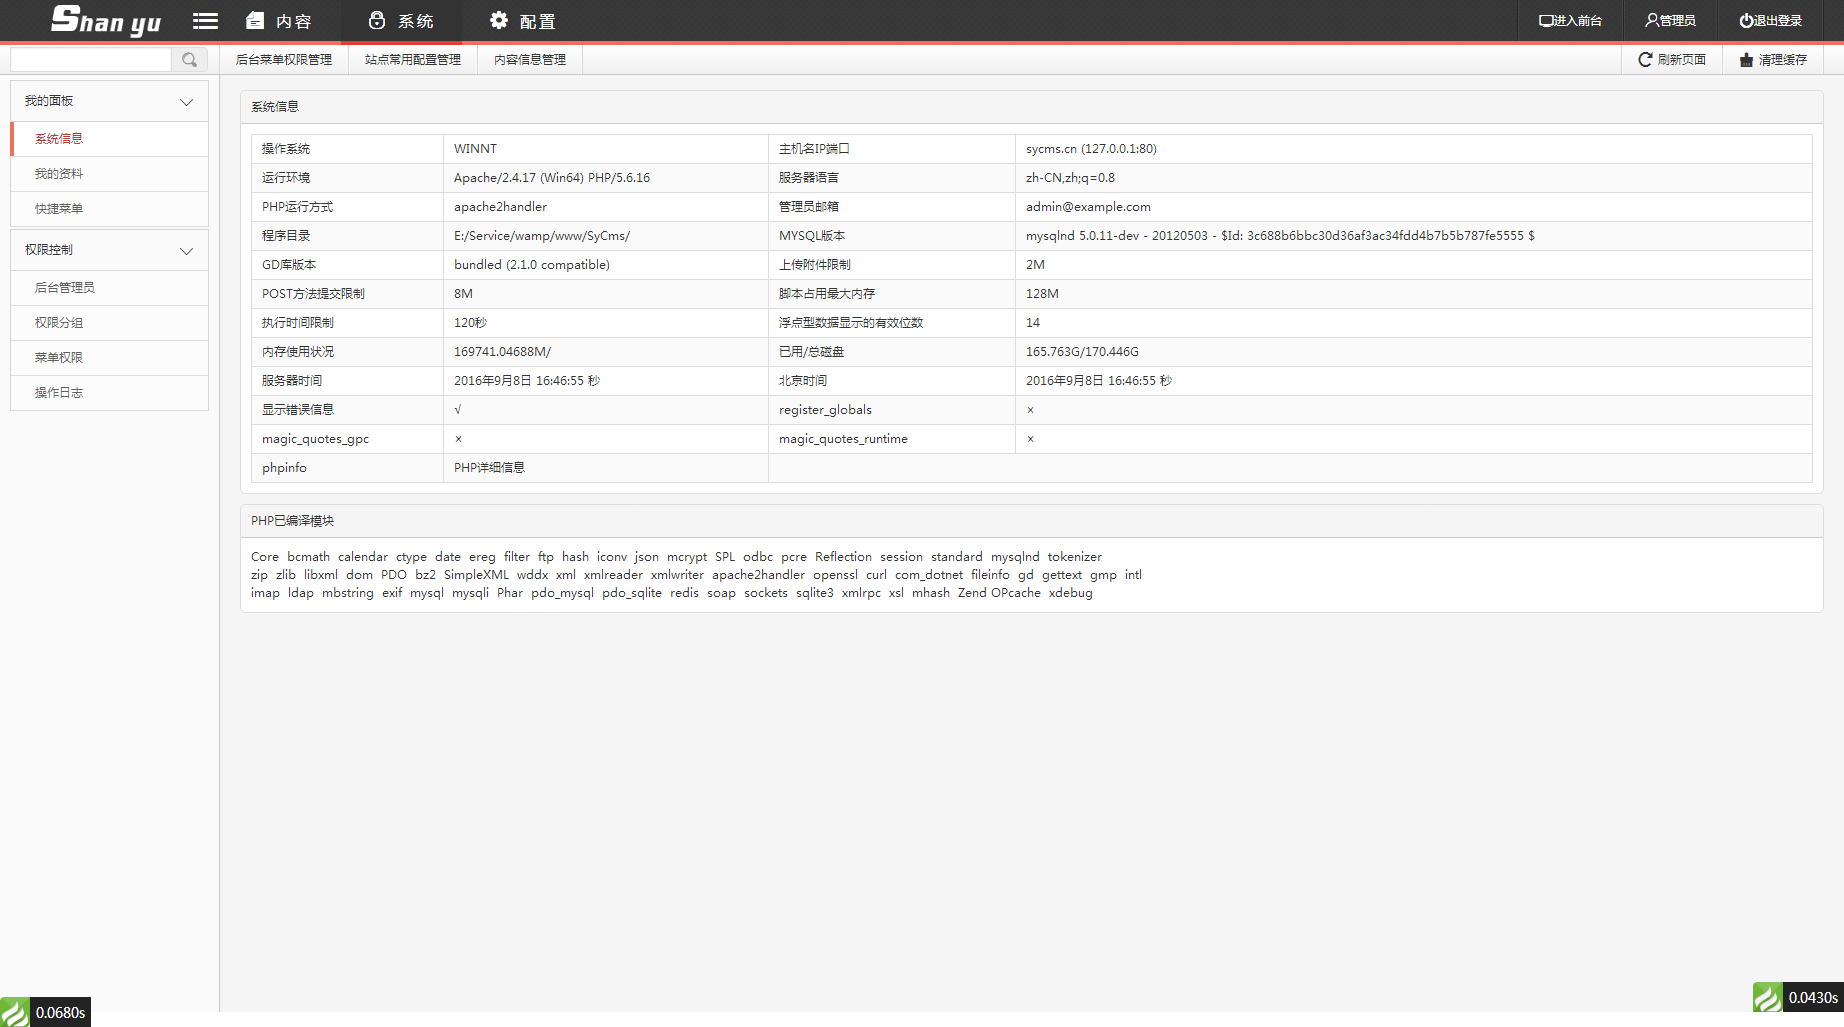Open the 管理员 user menu

pos(1670,21)
